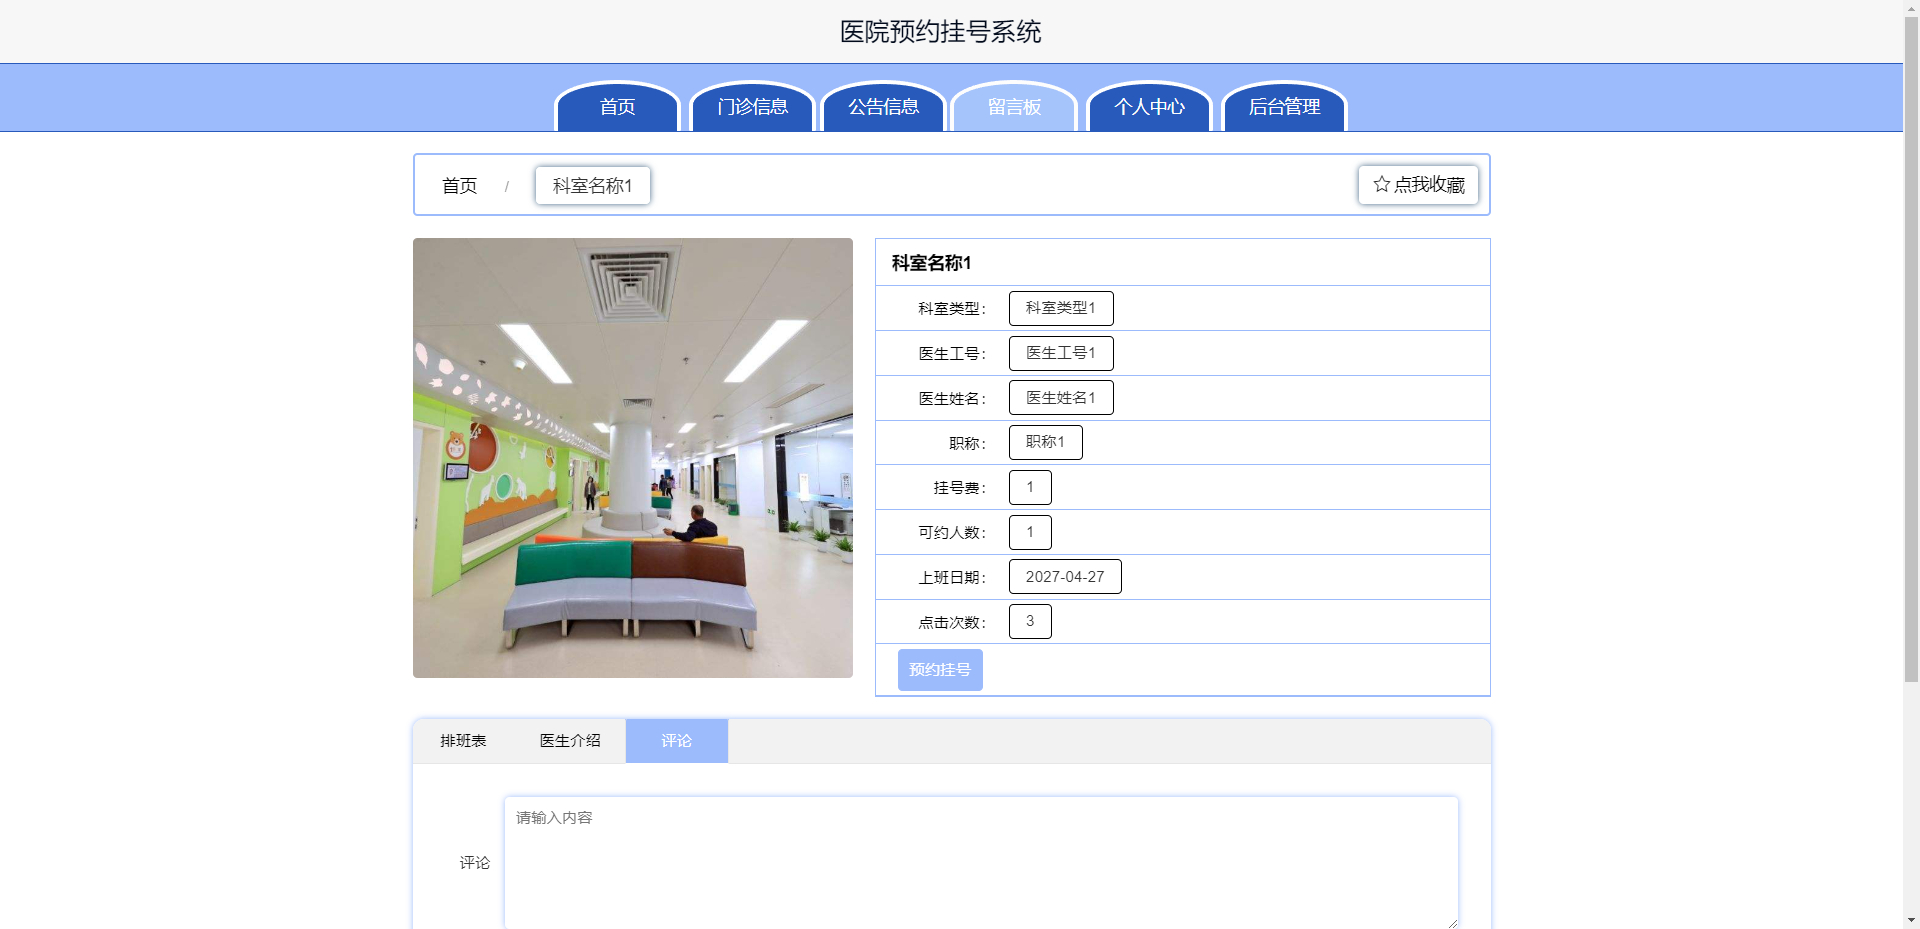Click the textarea resize handle corner
This screenshot has height=929, width=1920.
(1451, 922)
